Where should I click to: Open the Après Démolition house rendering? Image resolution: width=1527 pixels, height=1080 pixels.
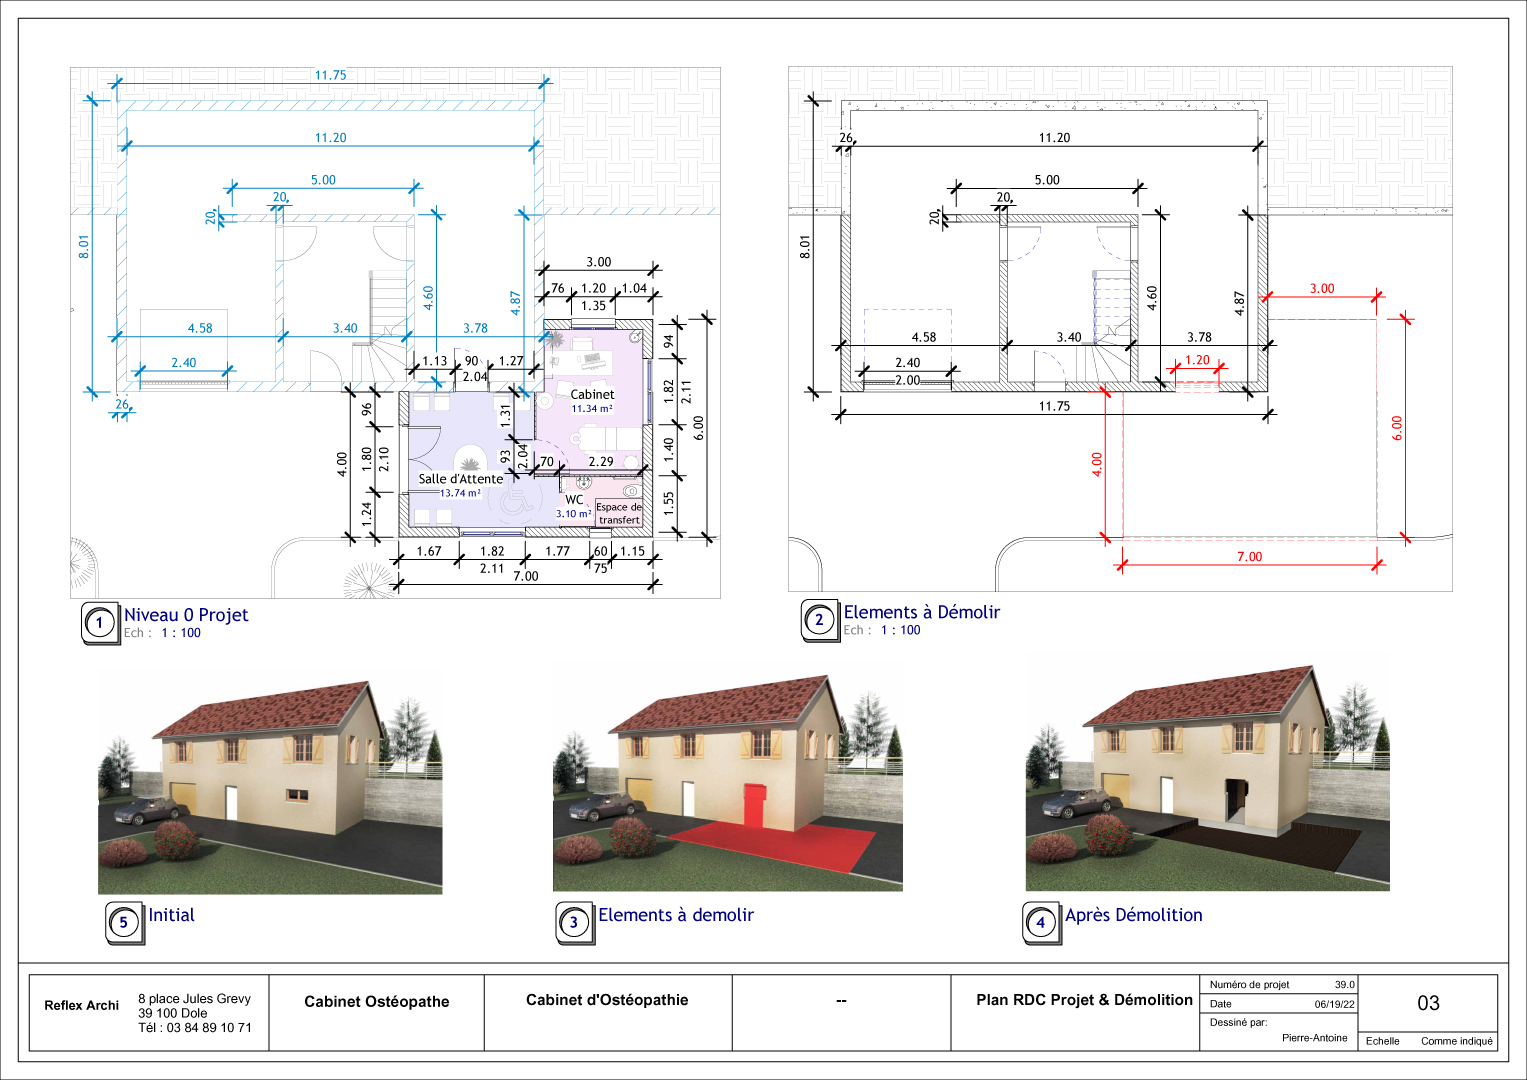point(1207,782)
